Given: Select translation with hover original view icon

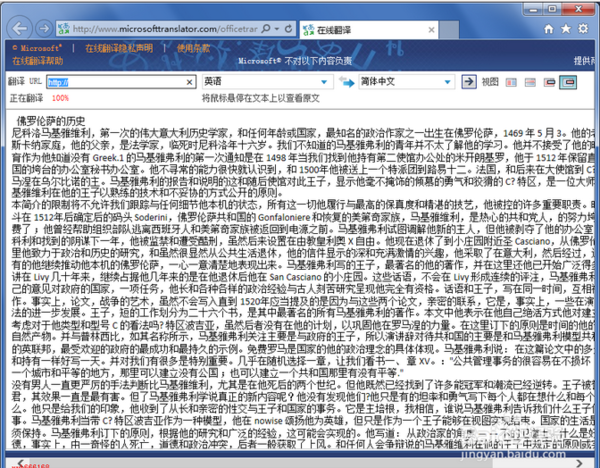Looking at the screenshot, I should (x=568, y=82).
